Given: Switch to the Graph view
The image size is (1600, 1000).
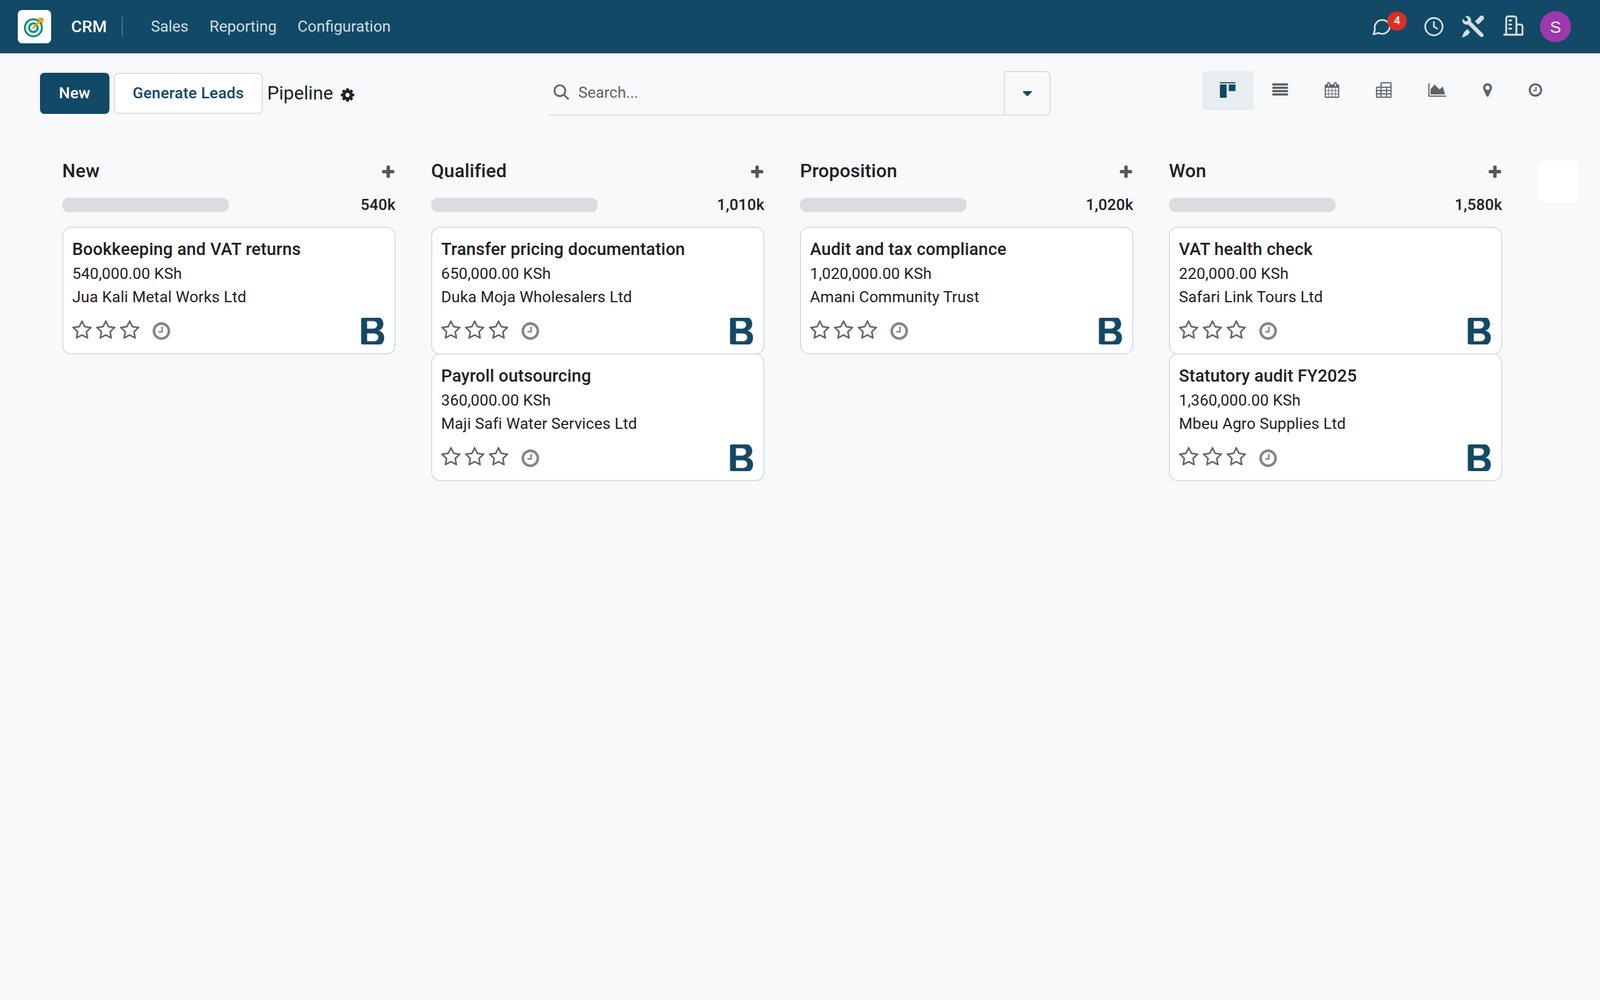Looking at the screenshot, I should [x=1436, y=91].
